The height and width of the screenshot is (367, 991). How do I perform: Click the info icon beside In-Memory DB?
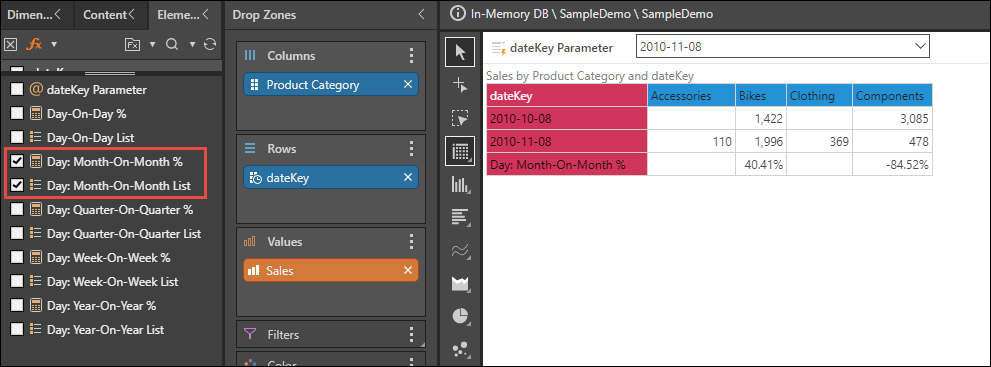(x=459, y=13)
